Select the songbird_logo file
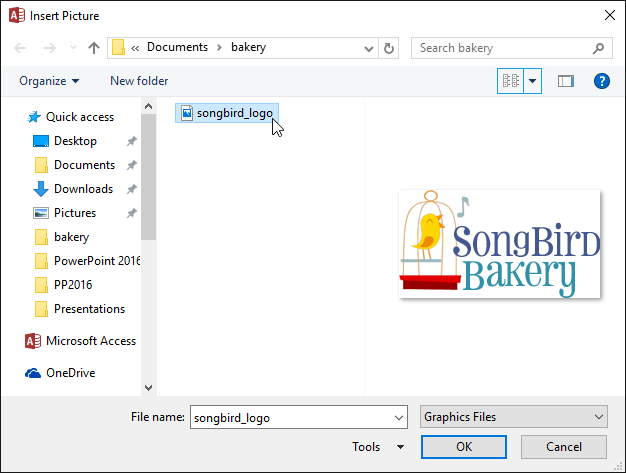The width and height of the screenshot is (626, 473). coord(226,114)
